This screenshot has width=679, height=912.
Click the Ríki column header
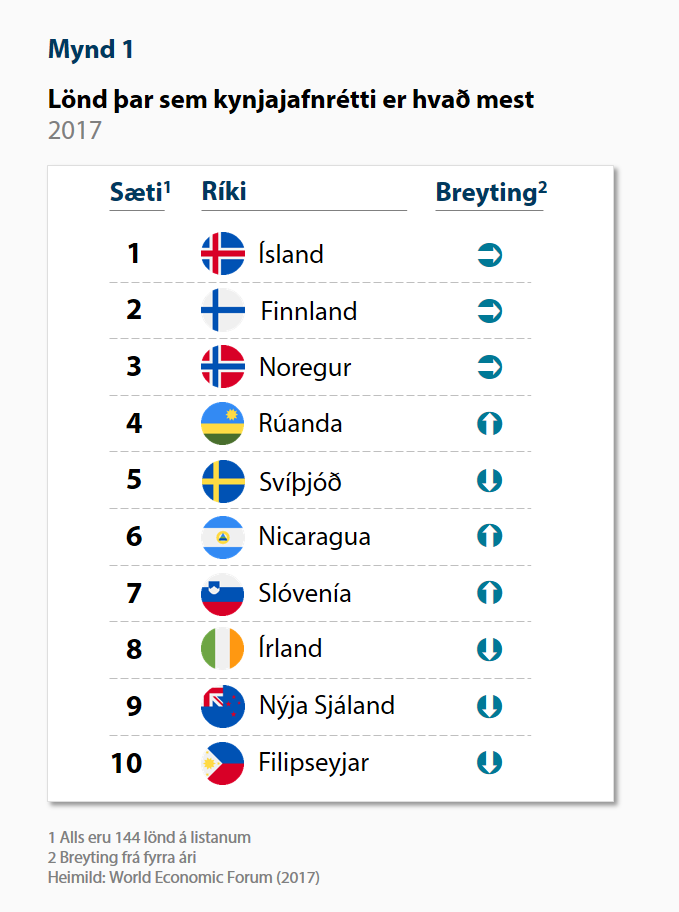[x=224, y=191]
